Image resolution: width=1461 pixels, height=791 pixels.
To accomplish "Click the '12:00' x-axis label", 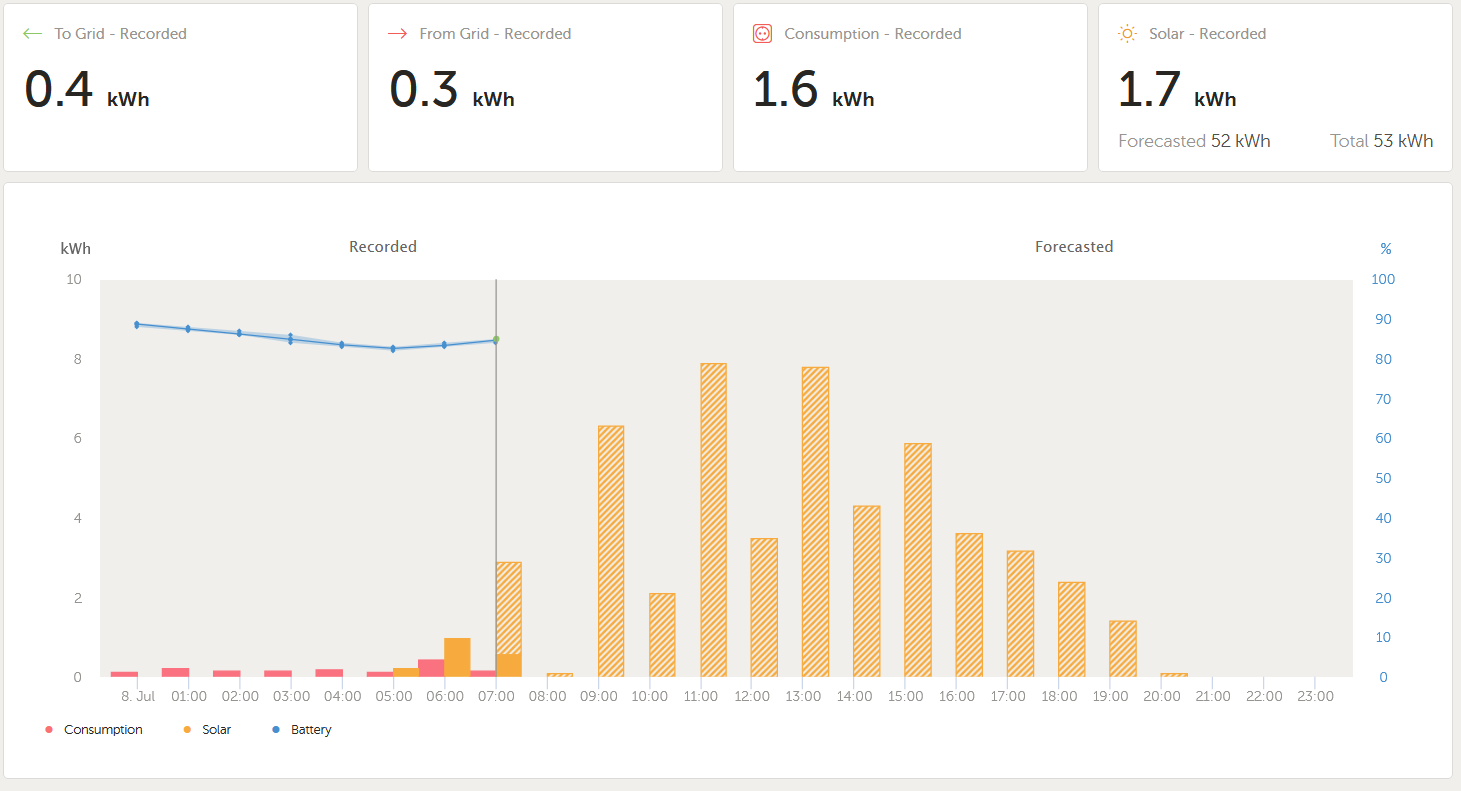I will click(x=752, y=696).
